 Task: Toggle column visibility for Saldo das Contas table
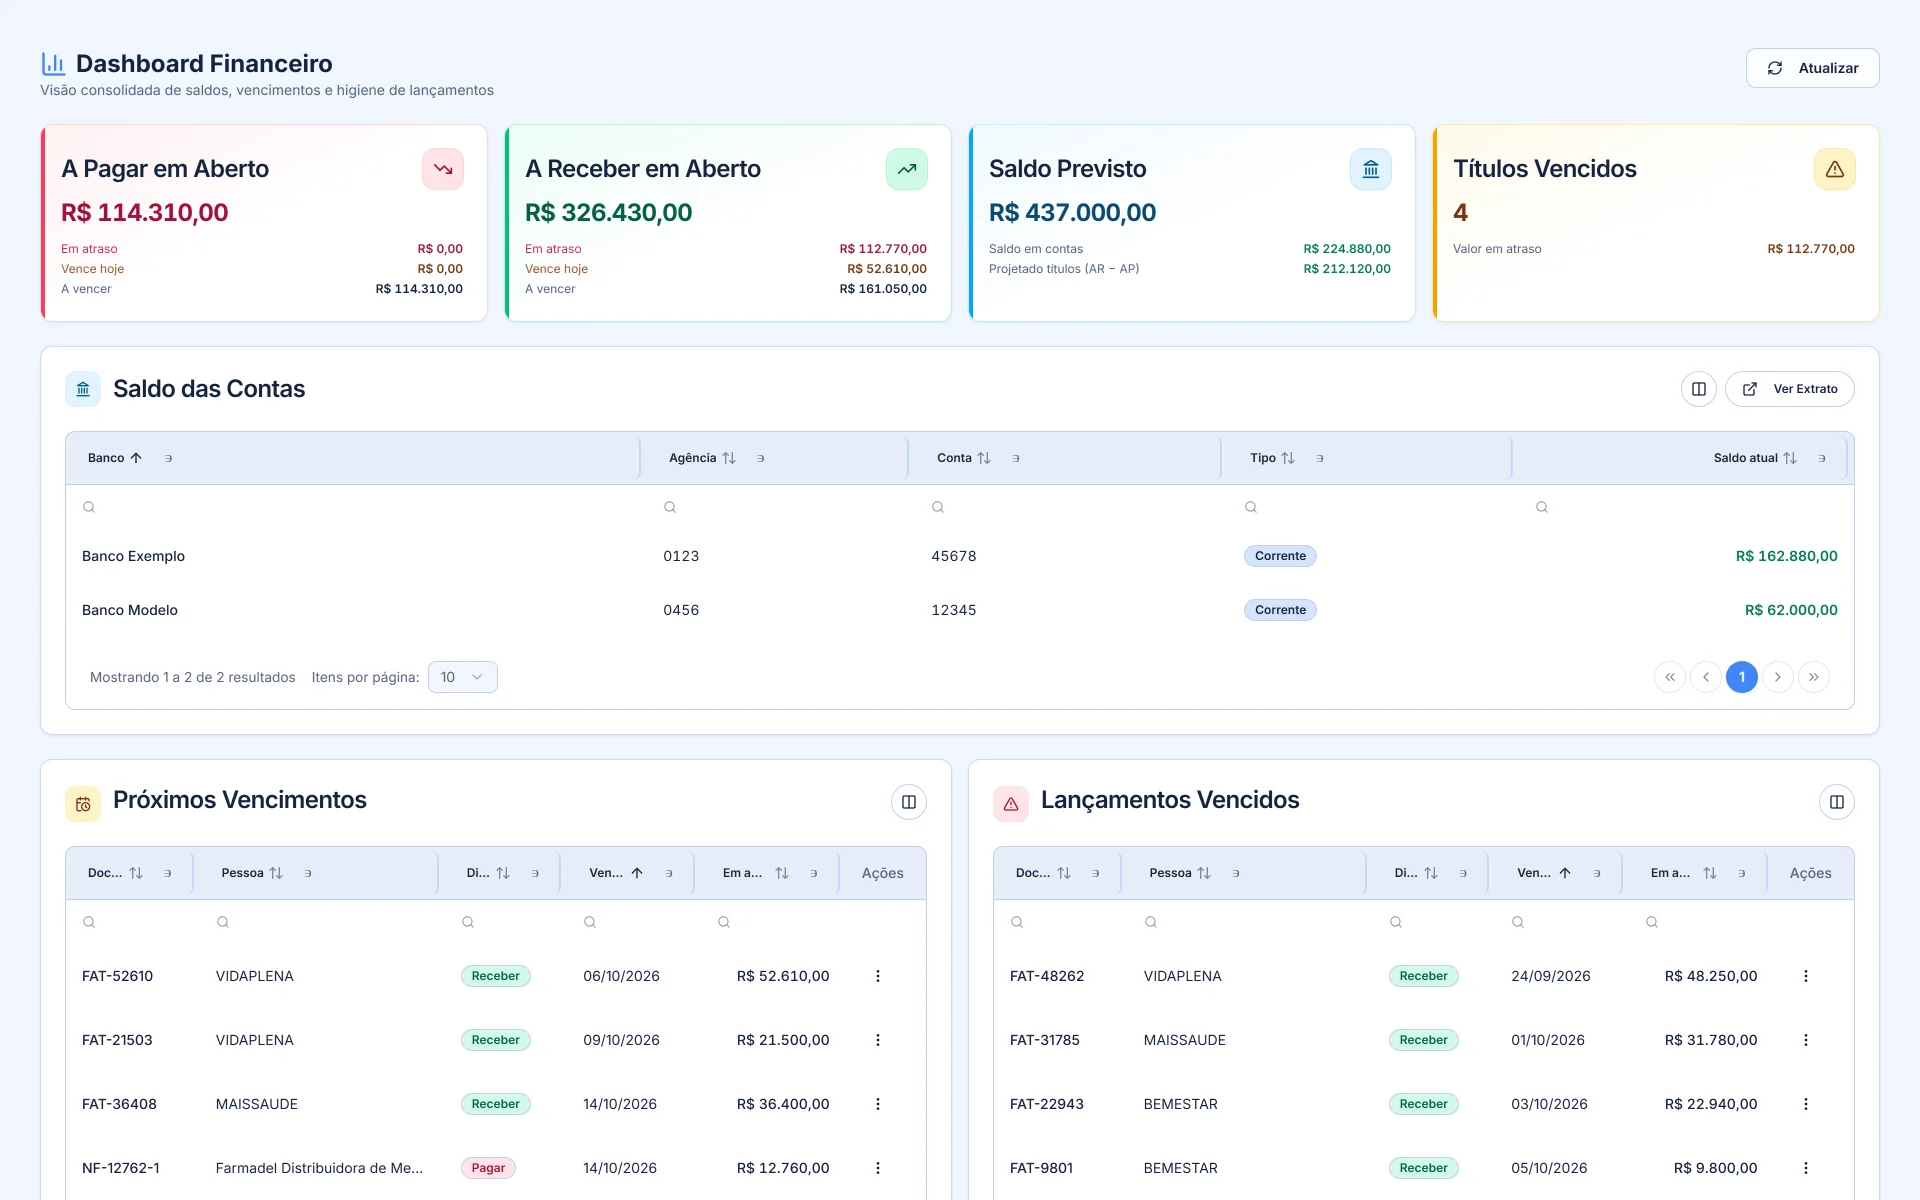click(x=1698, y=389)
